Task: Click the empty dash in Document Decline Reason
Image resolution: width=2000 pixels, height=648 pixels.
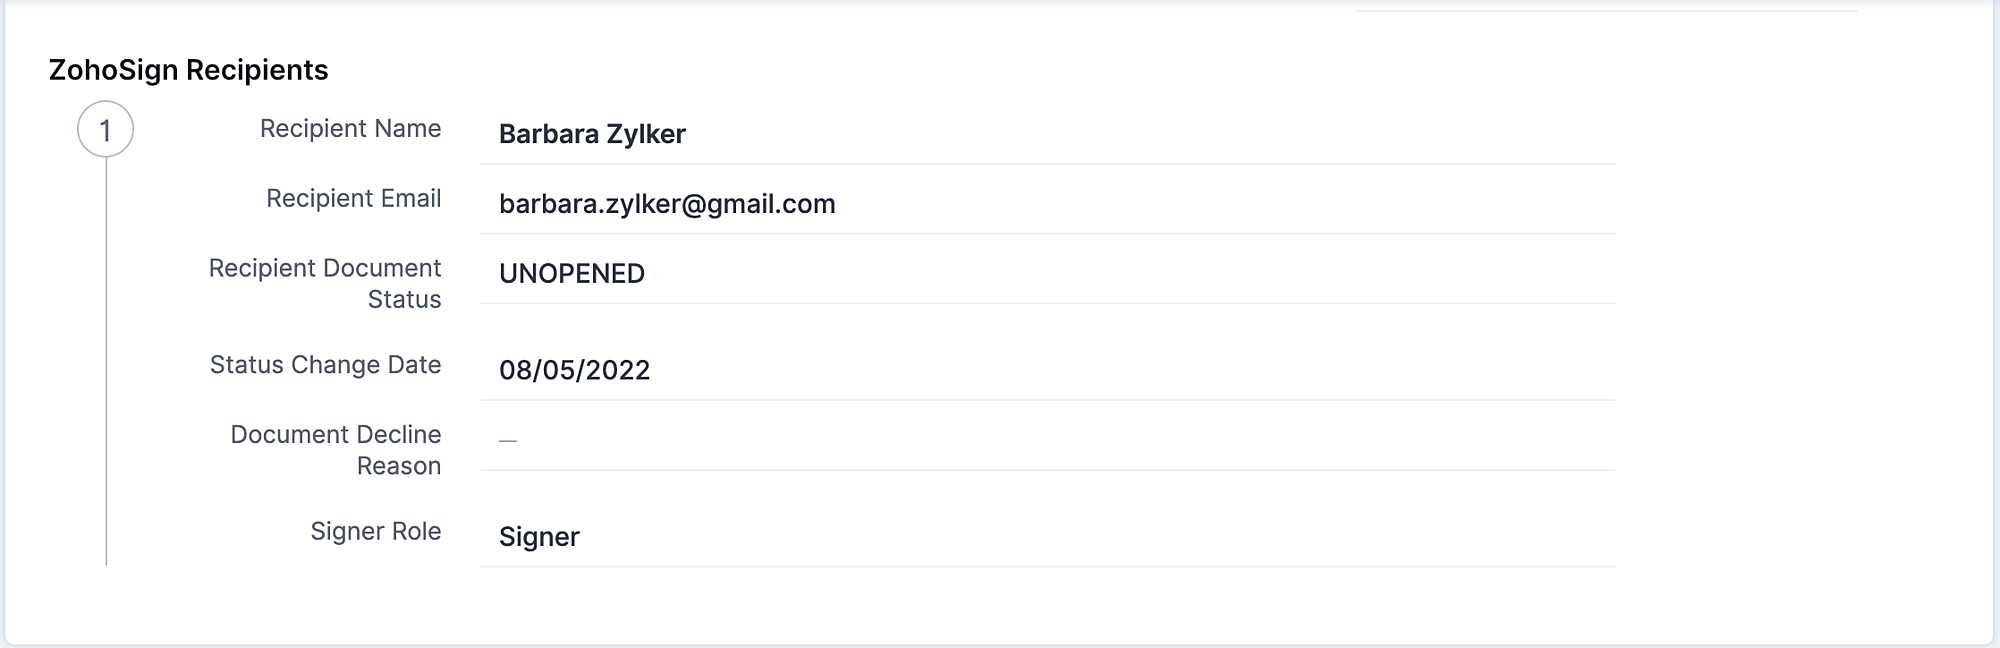Action: (508, 440)
